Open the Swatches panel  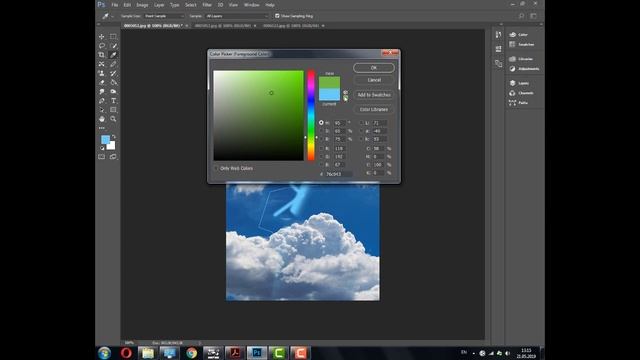point(522,44)
